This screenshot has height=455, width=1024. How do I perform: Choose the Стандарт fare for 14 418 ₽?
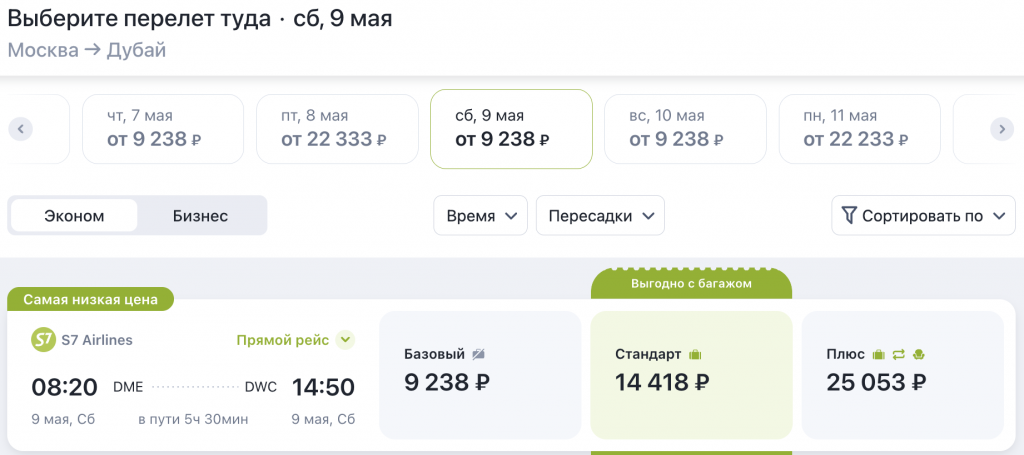pos(691,374)
